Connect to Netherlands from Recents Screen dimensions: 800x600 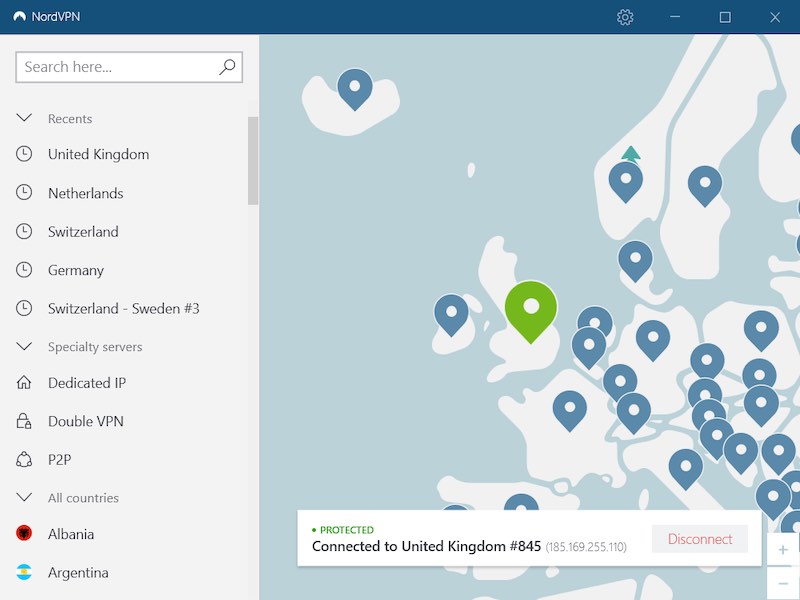point(86,193)
